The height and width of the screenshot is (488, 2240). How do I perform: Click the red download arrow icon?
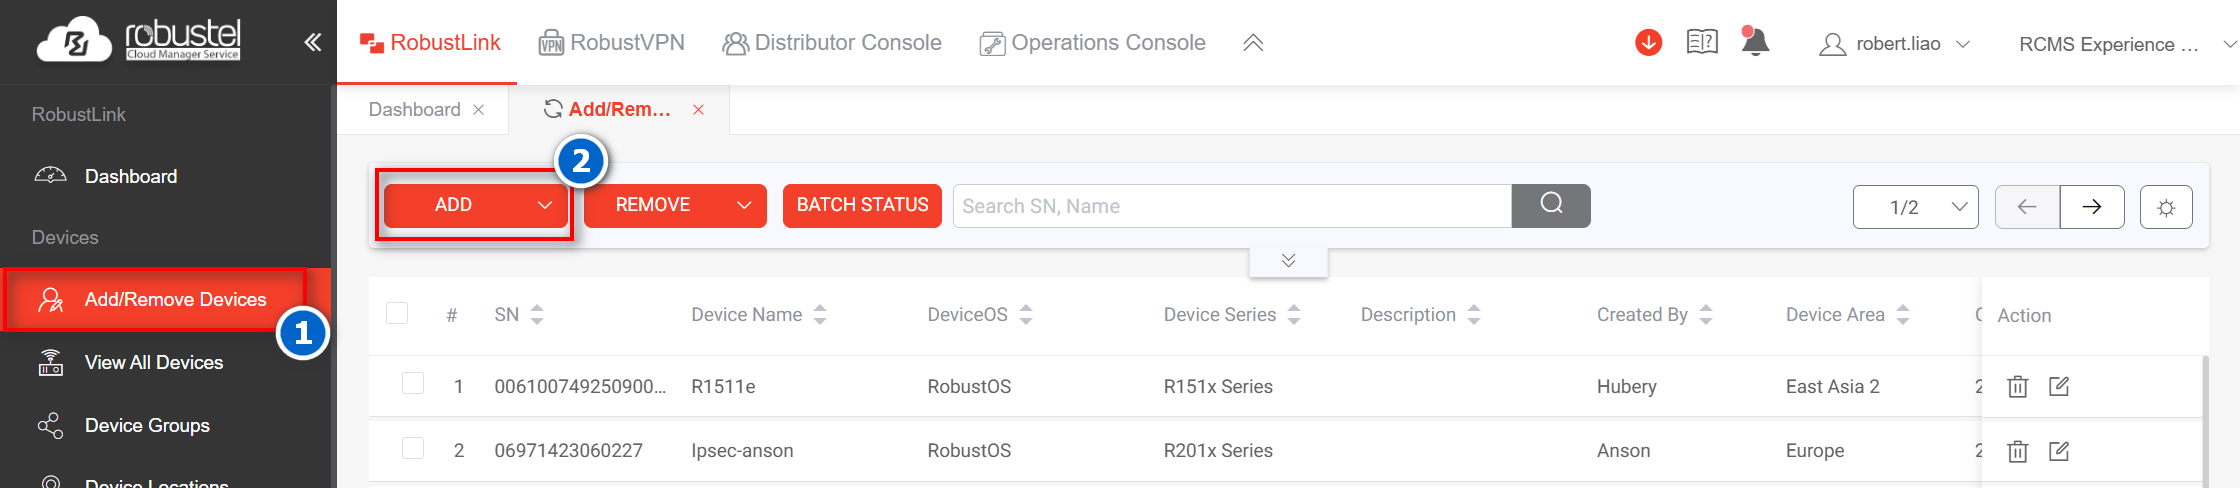coord(1648,43)
